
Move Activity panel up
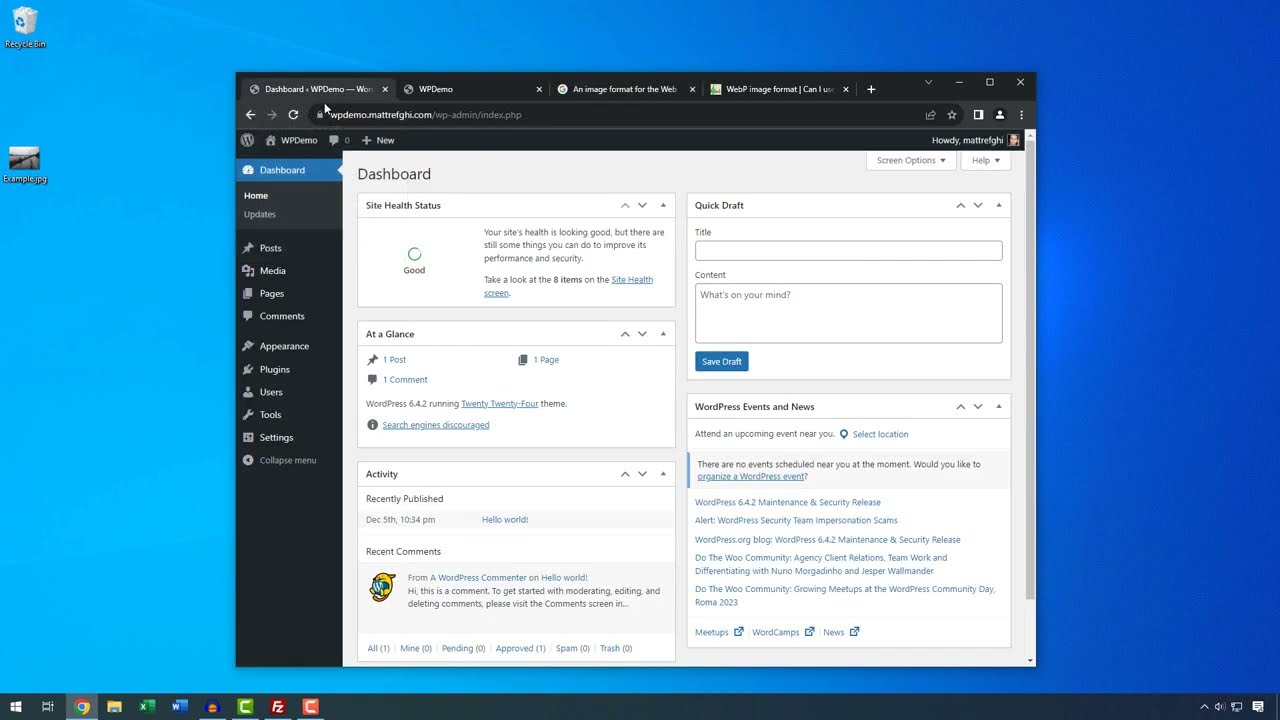point(625,474)
